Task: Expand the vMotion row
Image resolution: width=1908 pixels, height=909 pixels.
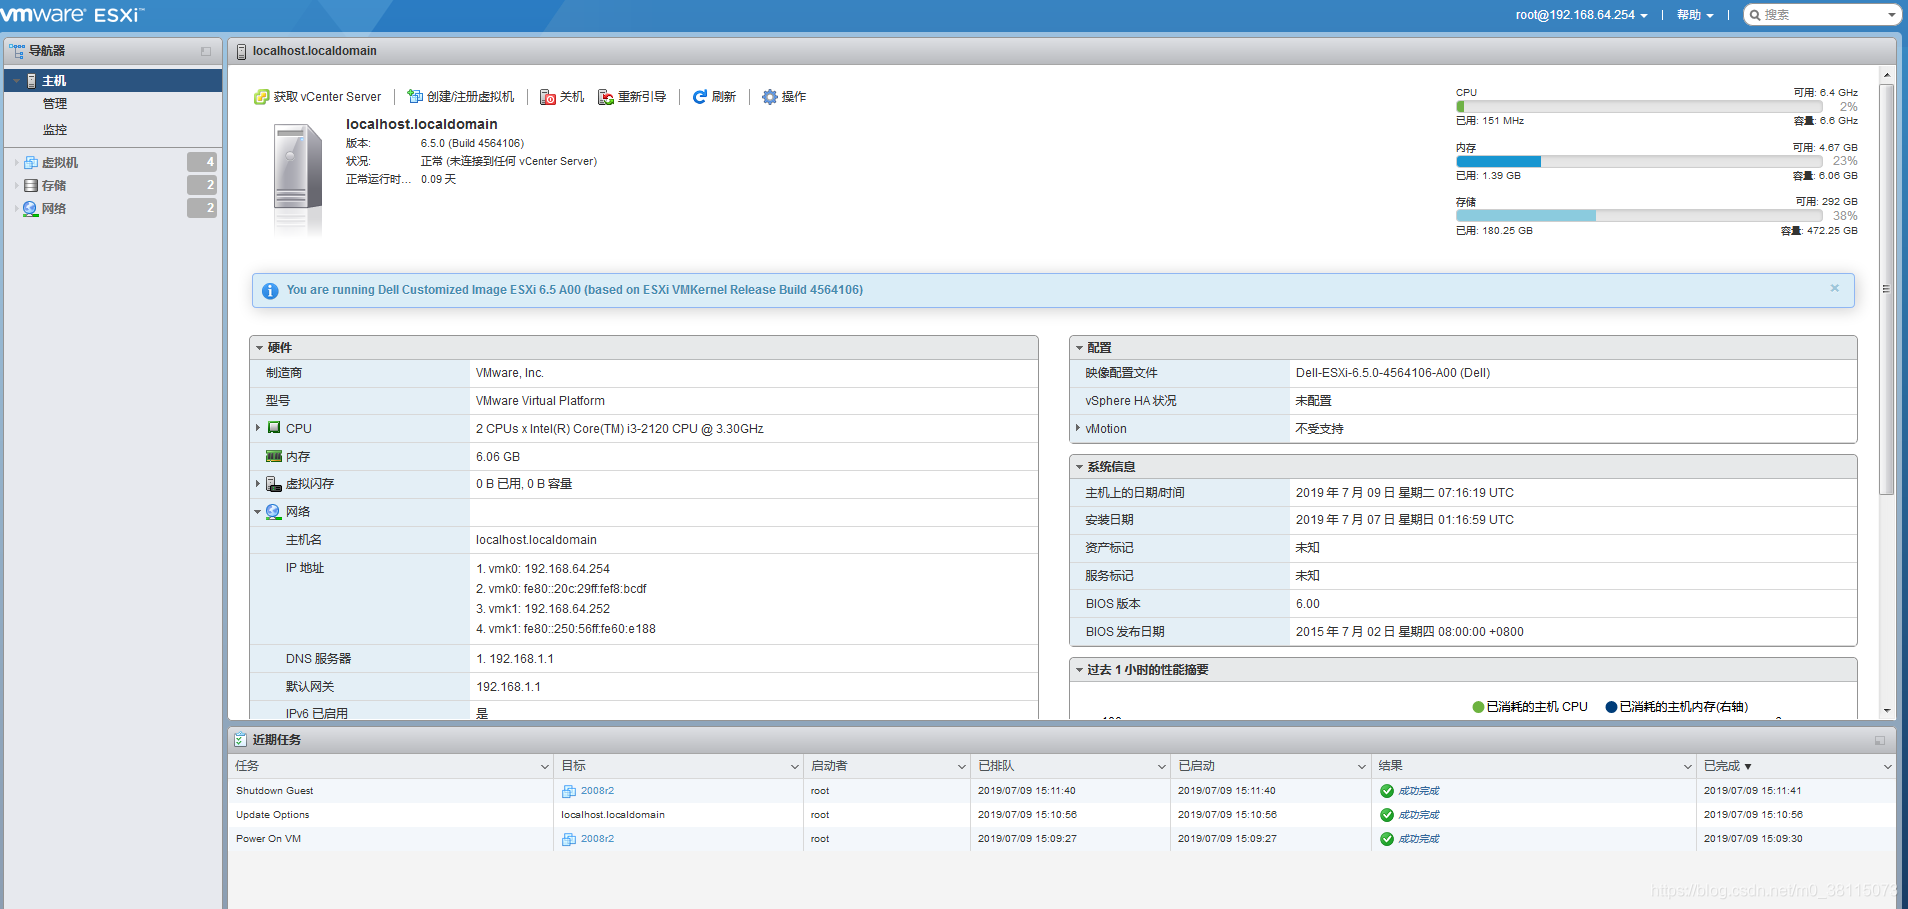Action: [x=1078, y=428]
